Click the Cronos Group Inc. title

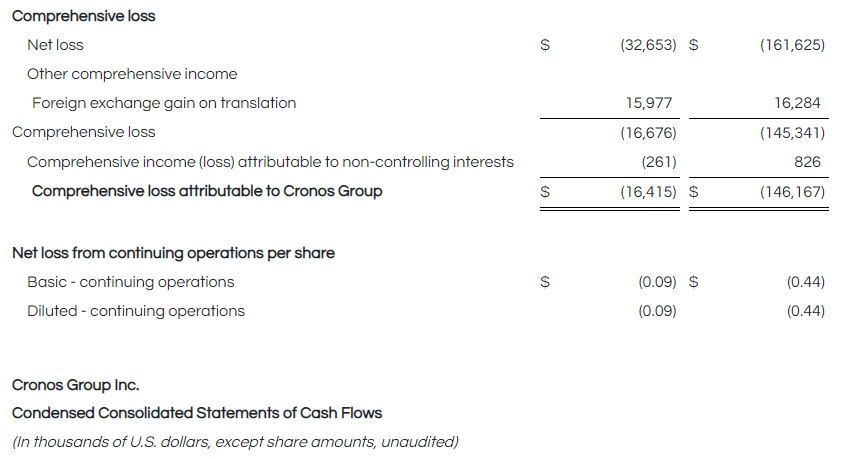(x=76, y=385)
